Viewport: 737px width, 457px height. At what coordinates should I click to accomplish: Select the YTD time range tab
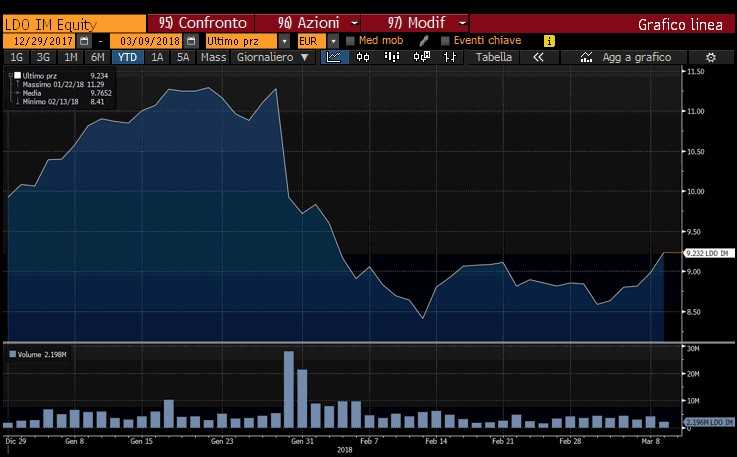pos(127,57)
